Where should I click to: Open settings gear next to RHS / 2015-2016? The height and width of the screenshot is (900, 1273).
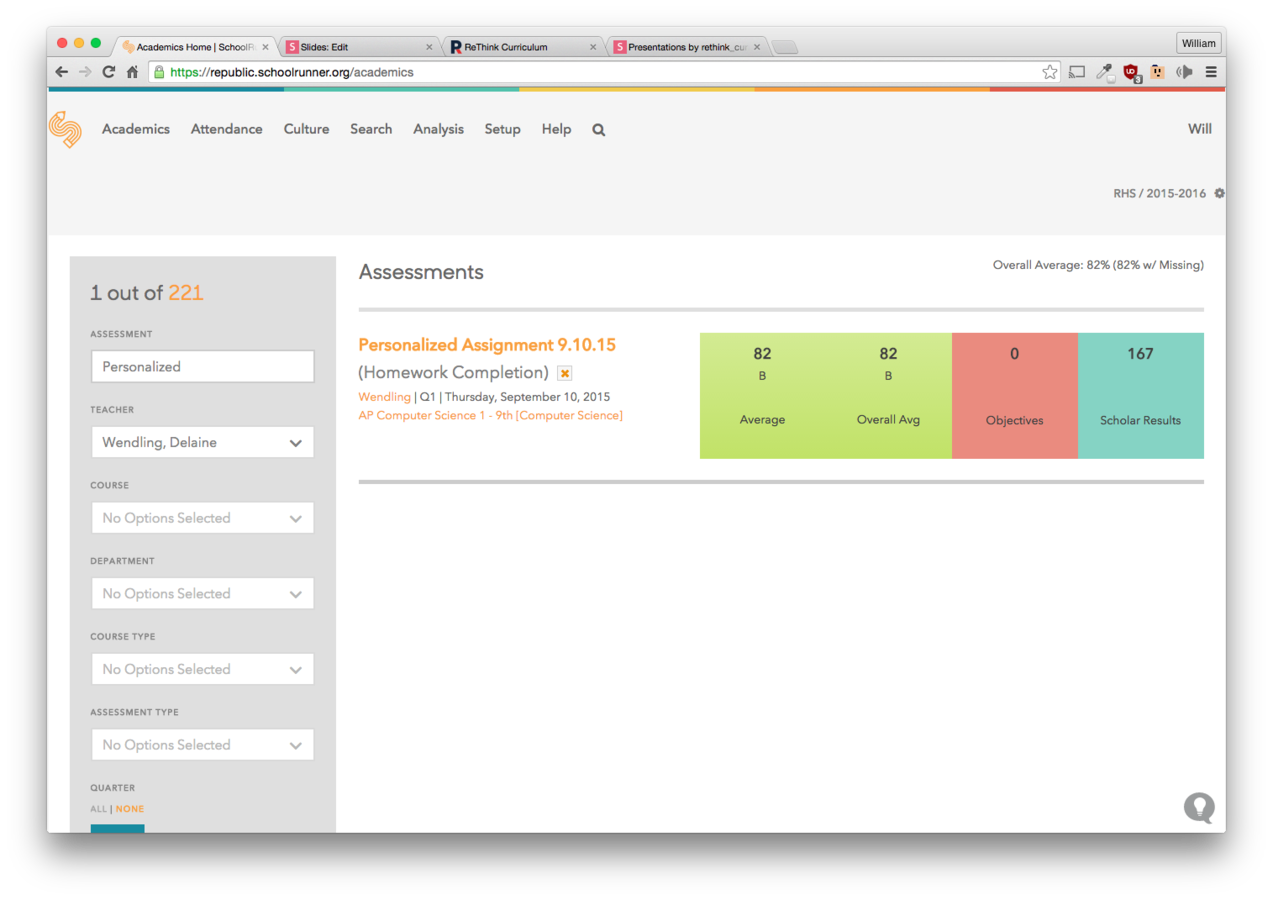[x=1219, y=194]
